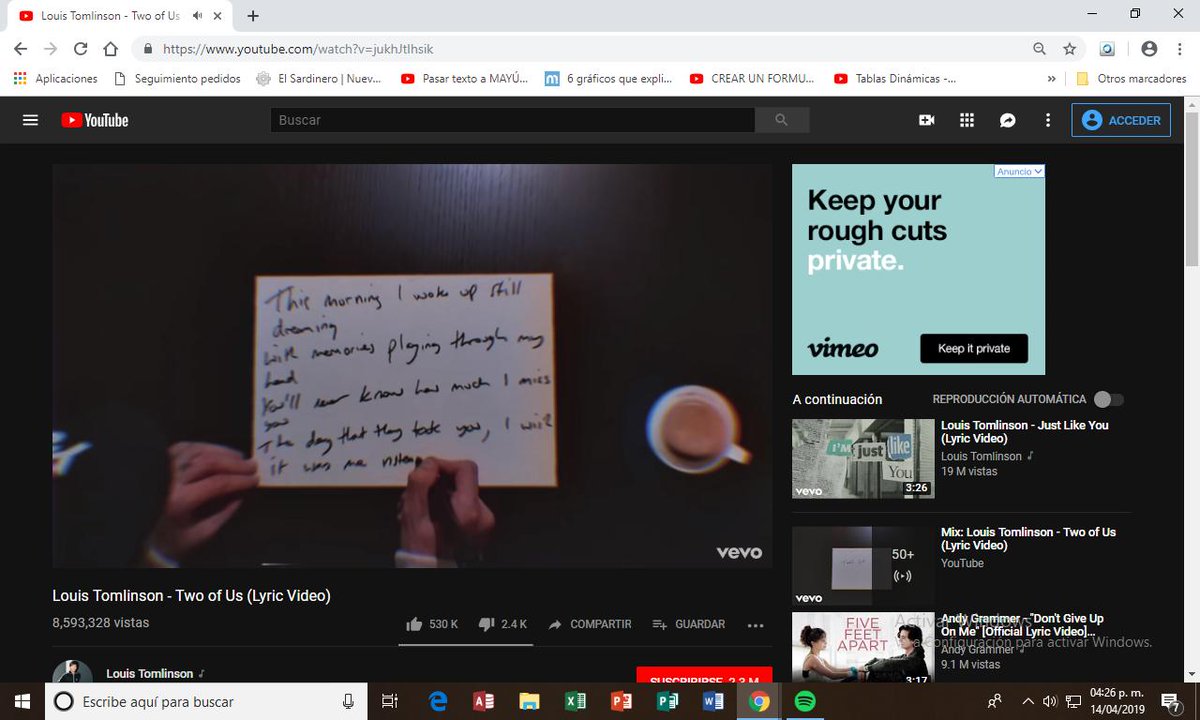1200x720 pixels.
Task: Show hidden tray icons chevron
Action: pyautogui.click(x=1028, y=701)
